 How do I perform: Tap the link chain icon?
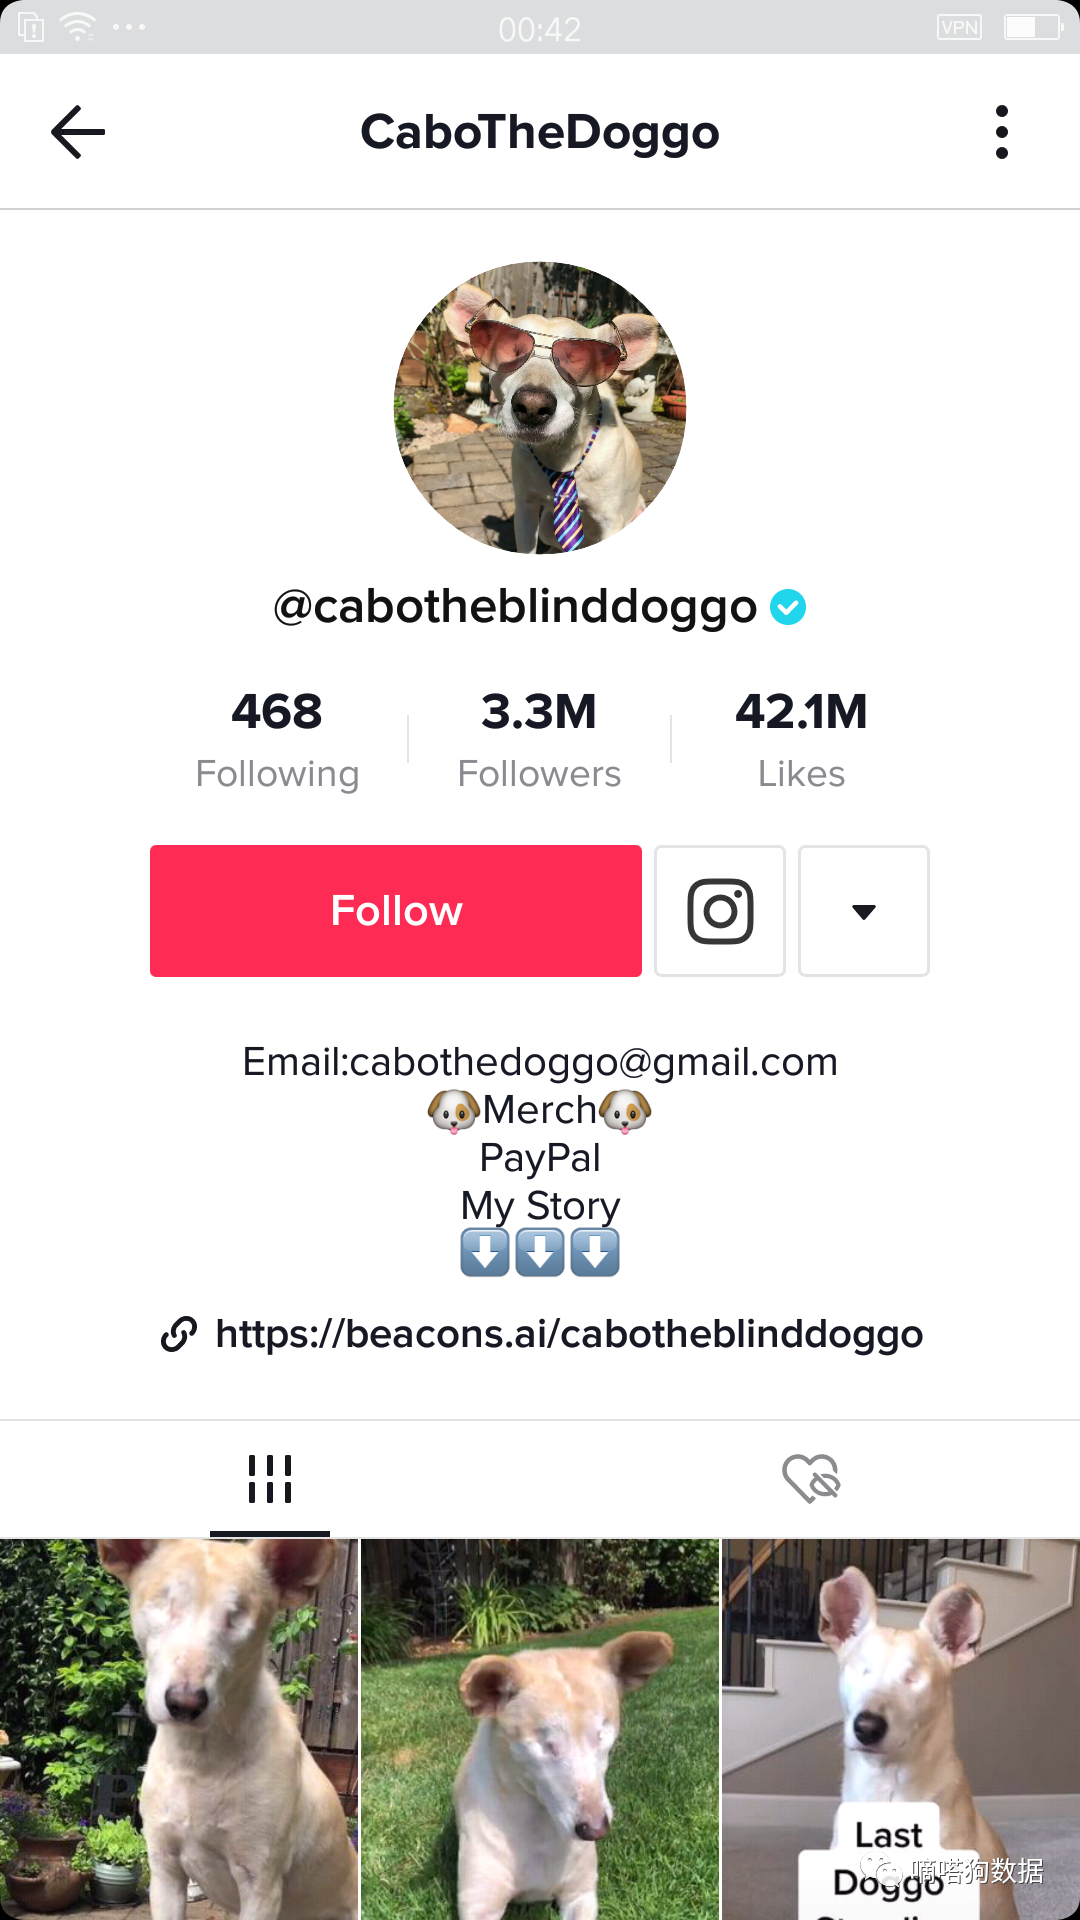[x=179, y=1334]
